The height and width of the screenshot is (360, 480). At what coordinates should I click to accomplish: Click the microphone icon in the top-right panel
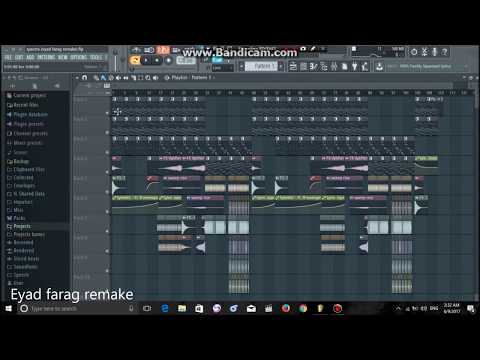tap(434, 52)
